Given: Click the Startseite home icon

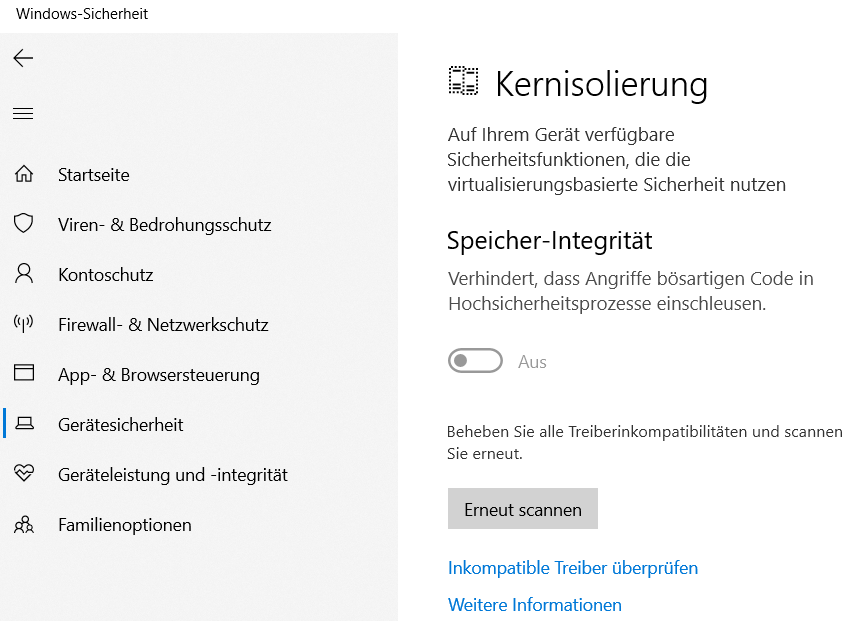Looking at the screenshot, I should (x=24, y=174).
